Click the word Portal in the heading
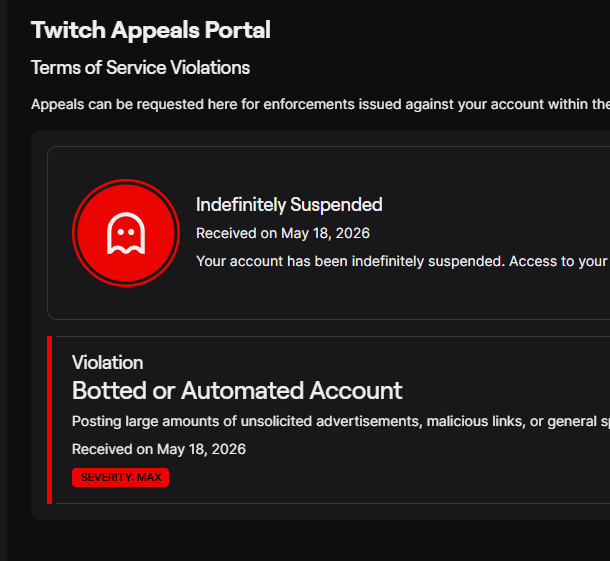 point(237,30)
